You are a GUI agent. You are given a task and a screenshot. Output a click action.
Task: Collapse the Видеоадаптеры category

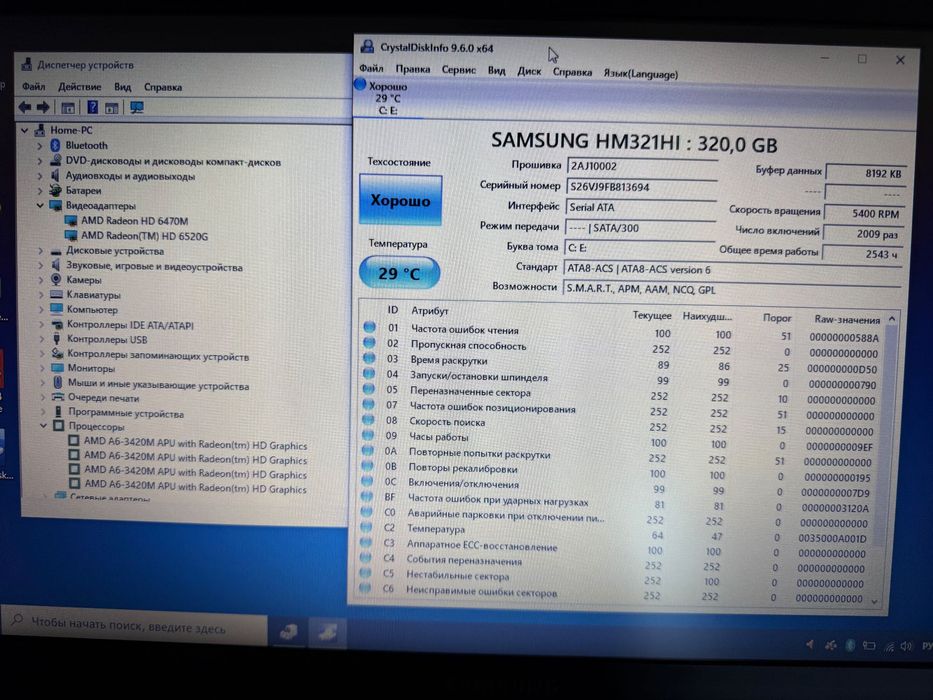40,205
